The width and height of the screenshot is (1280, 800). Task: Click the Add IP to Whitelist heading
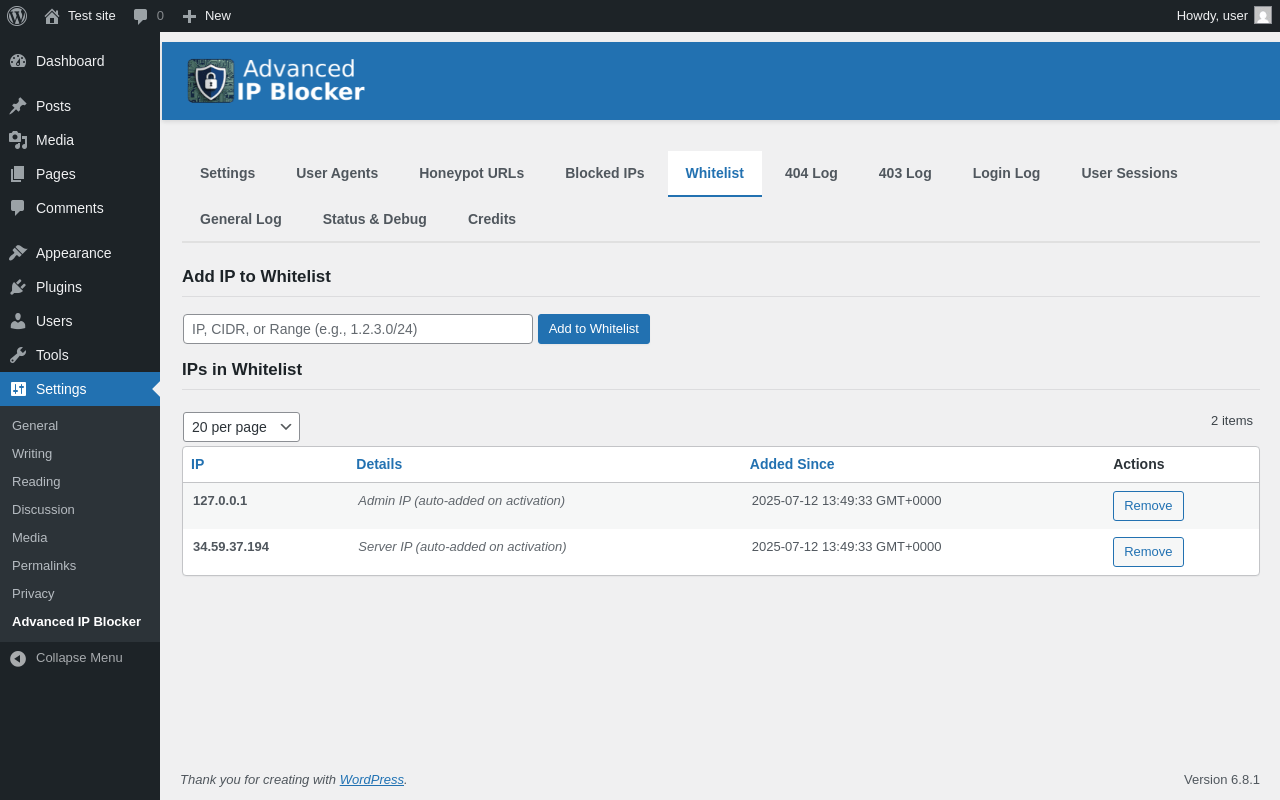(x=256, y=277)
